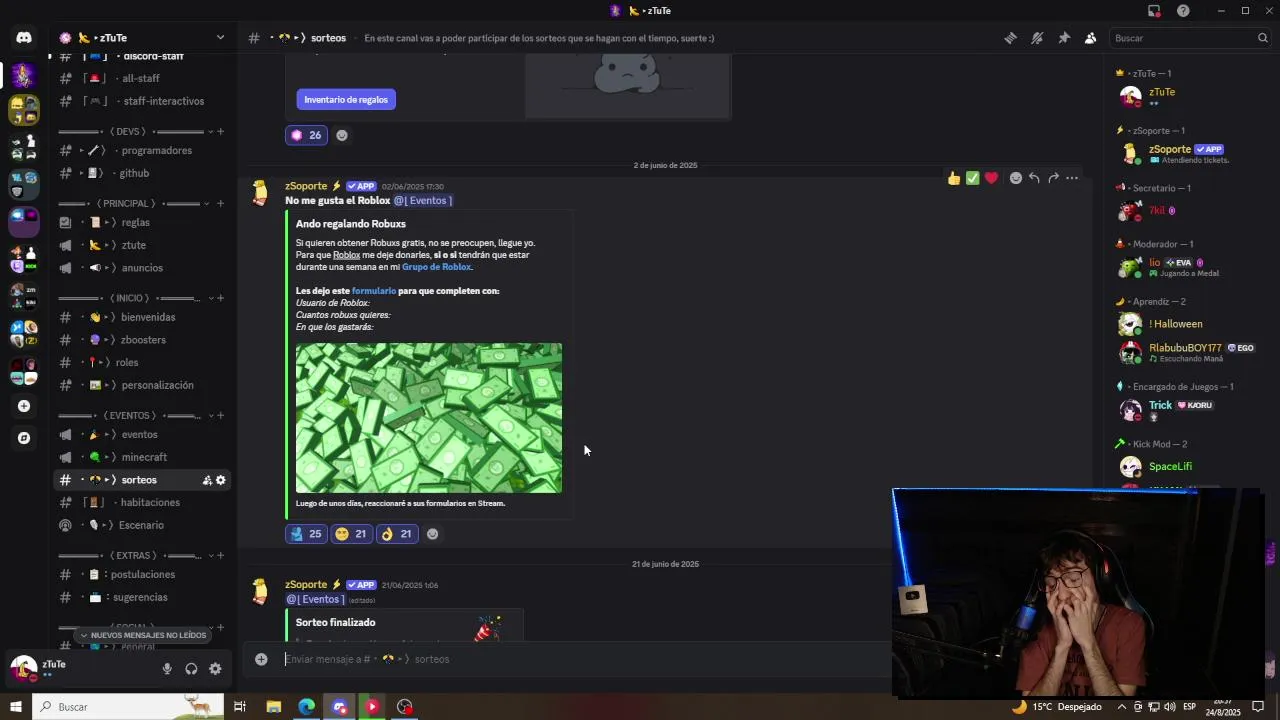1280x720 pixels.
Task: Open the anuncios channel
Action: click(x=142, y=268)
